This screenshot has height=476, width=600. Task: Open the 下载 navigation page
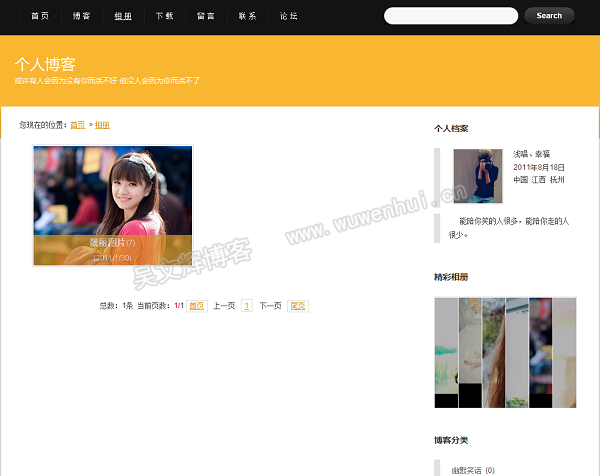tap(164, 16)
